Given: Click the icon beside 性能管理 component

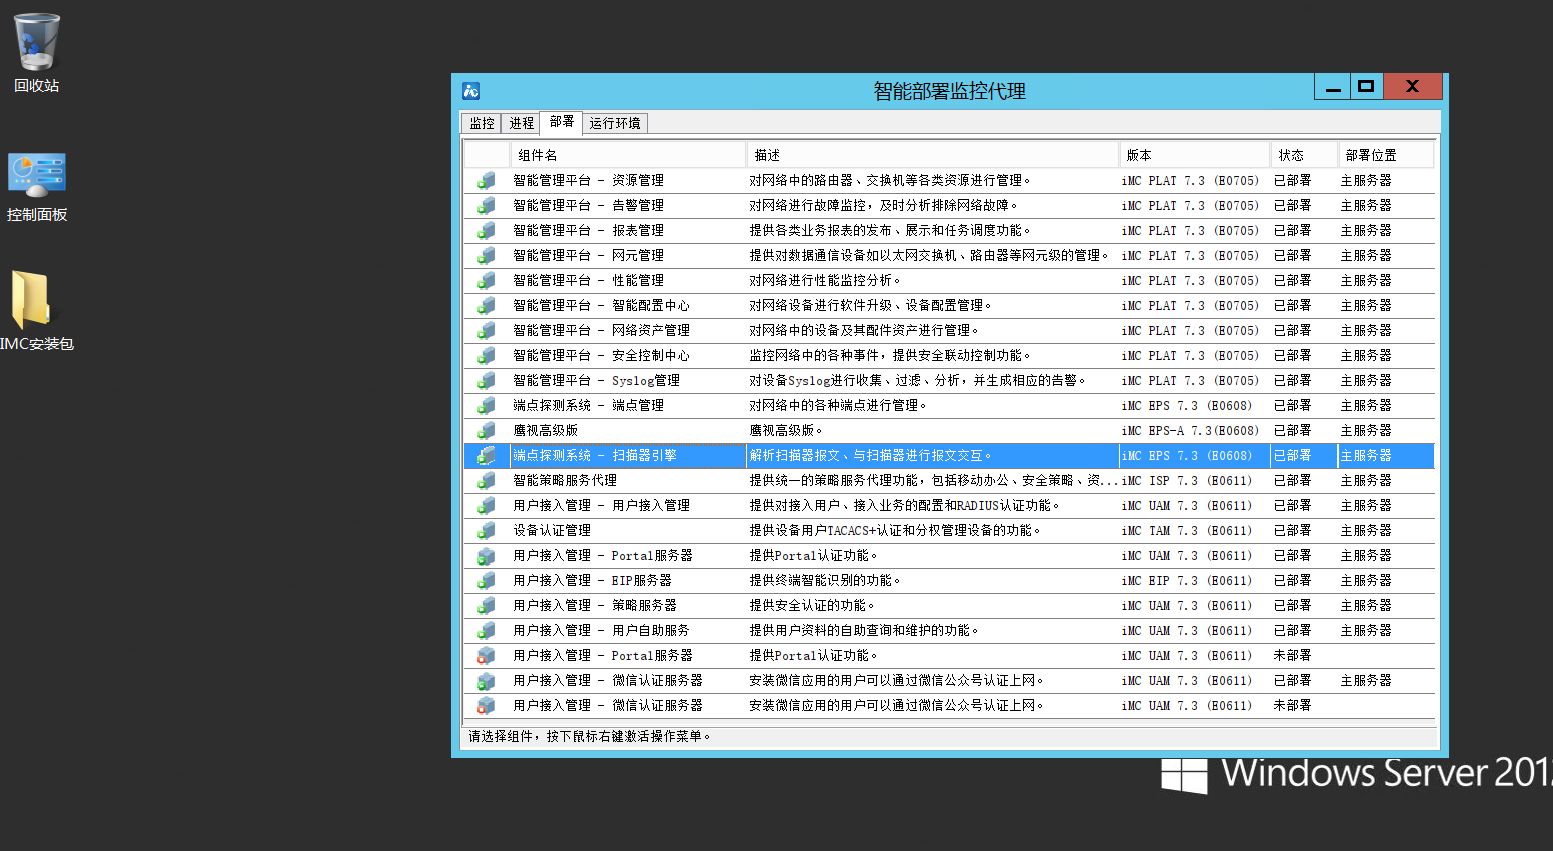Looking at the screenshot, I should click(486, 281).
